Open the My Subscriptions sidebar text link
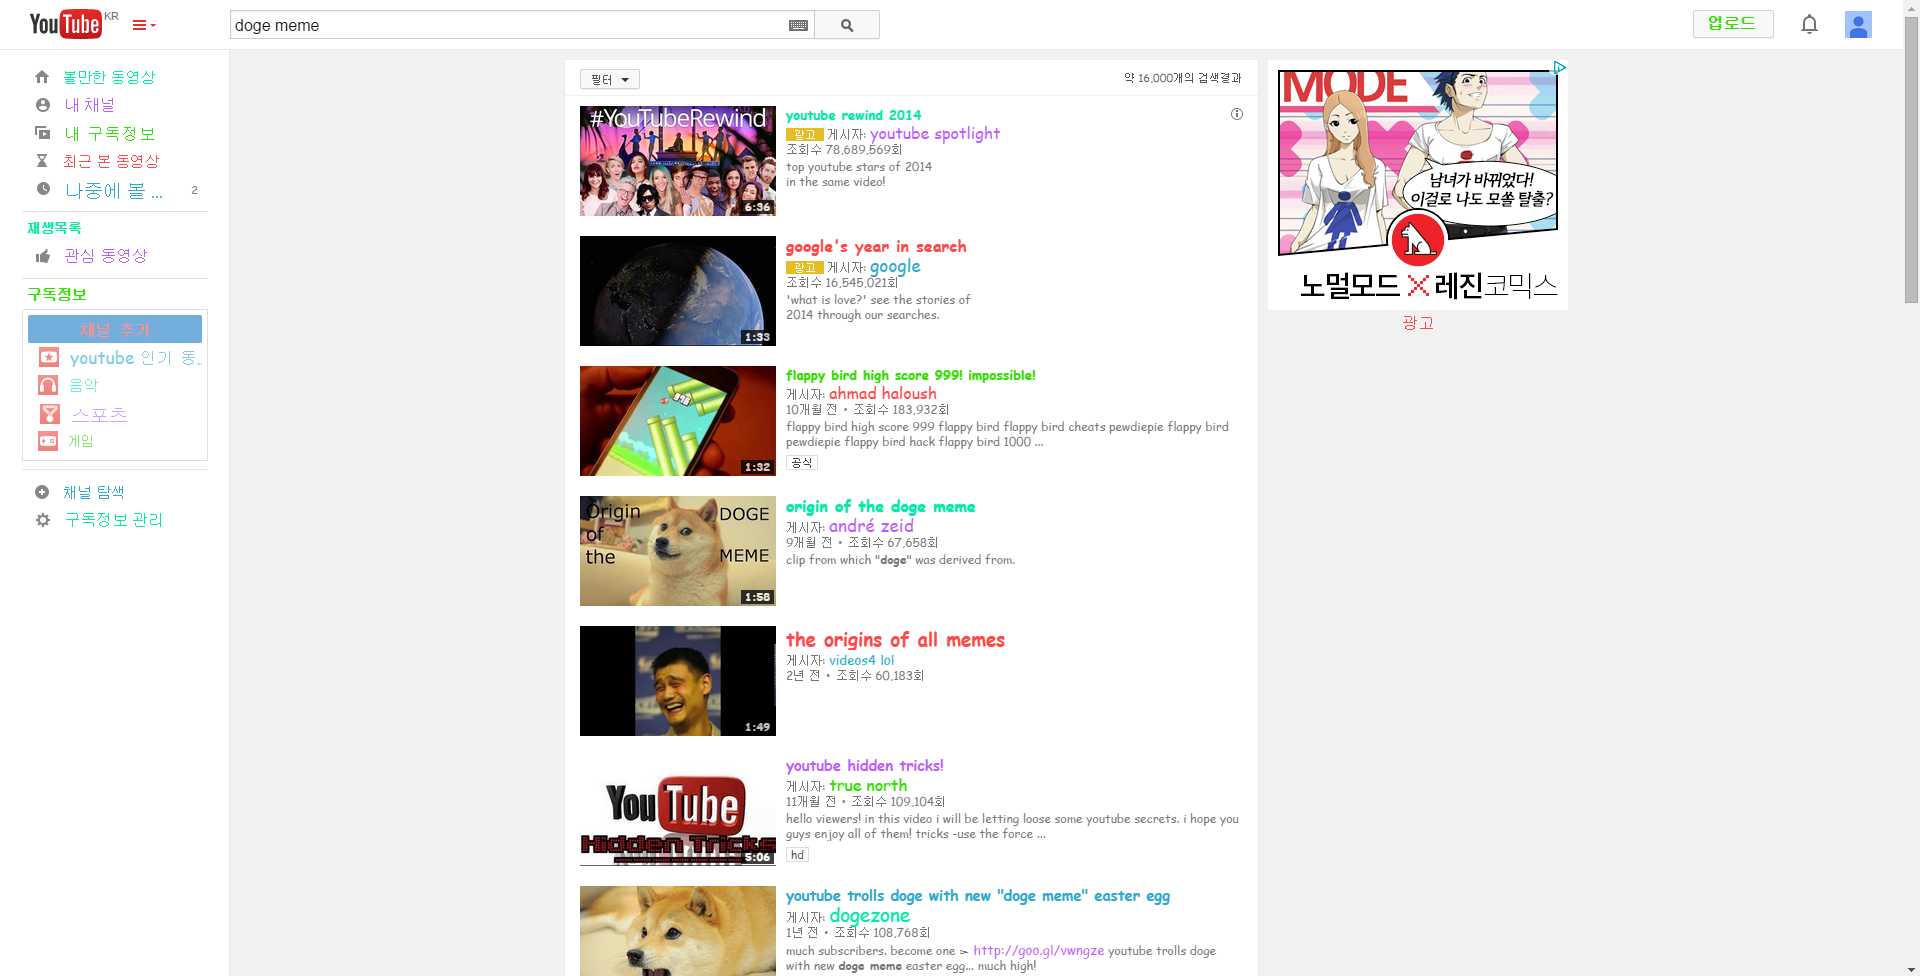 [110, 133]
